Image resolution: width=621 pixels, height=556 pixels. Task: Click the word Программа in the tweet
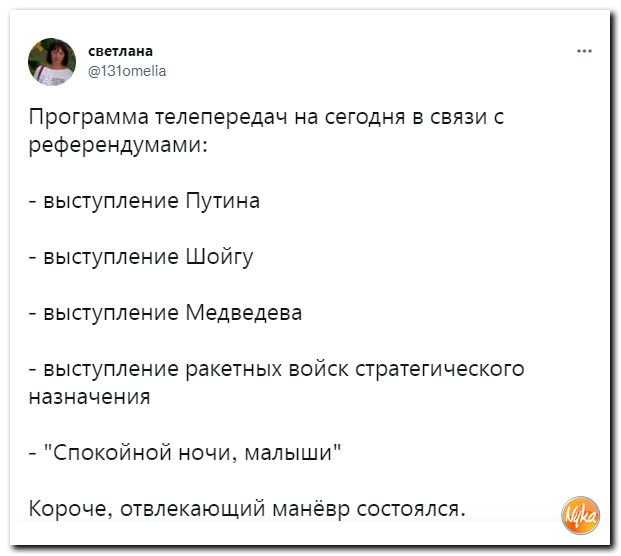click(x=89, y=118)
